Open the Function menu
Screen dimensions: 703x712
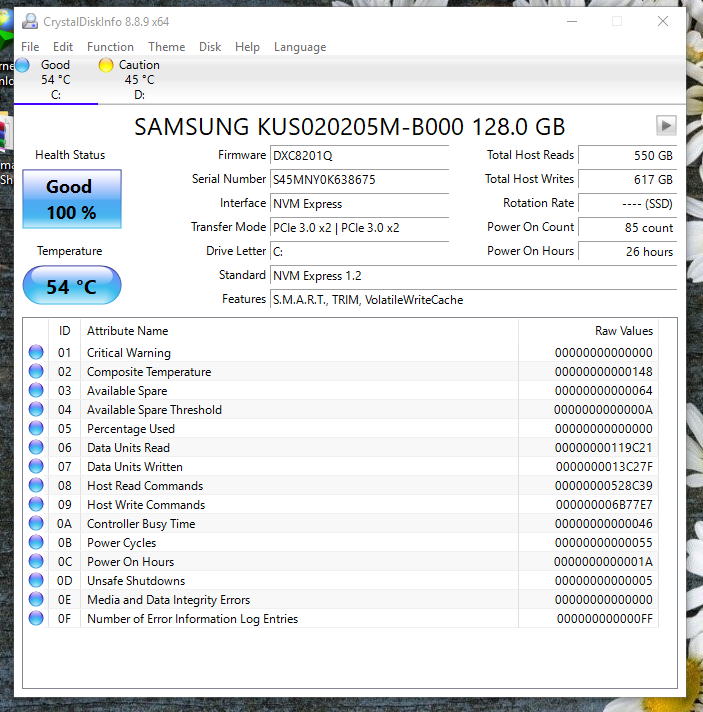click(110, 47)
